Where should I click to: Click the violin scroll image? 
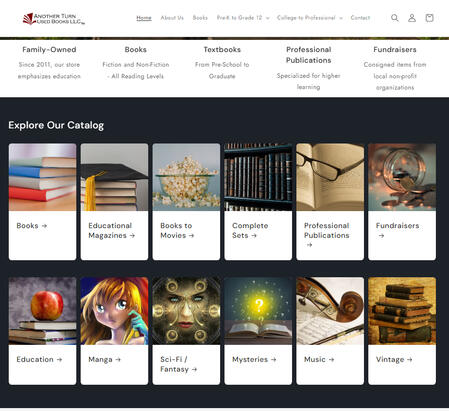[x=330, y=311]
